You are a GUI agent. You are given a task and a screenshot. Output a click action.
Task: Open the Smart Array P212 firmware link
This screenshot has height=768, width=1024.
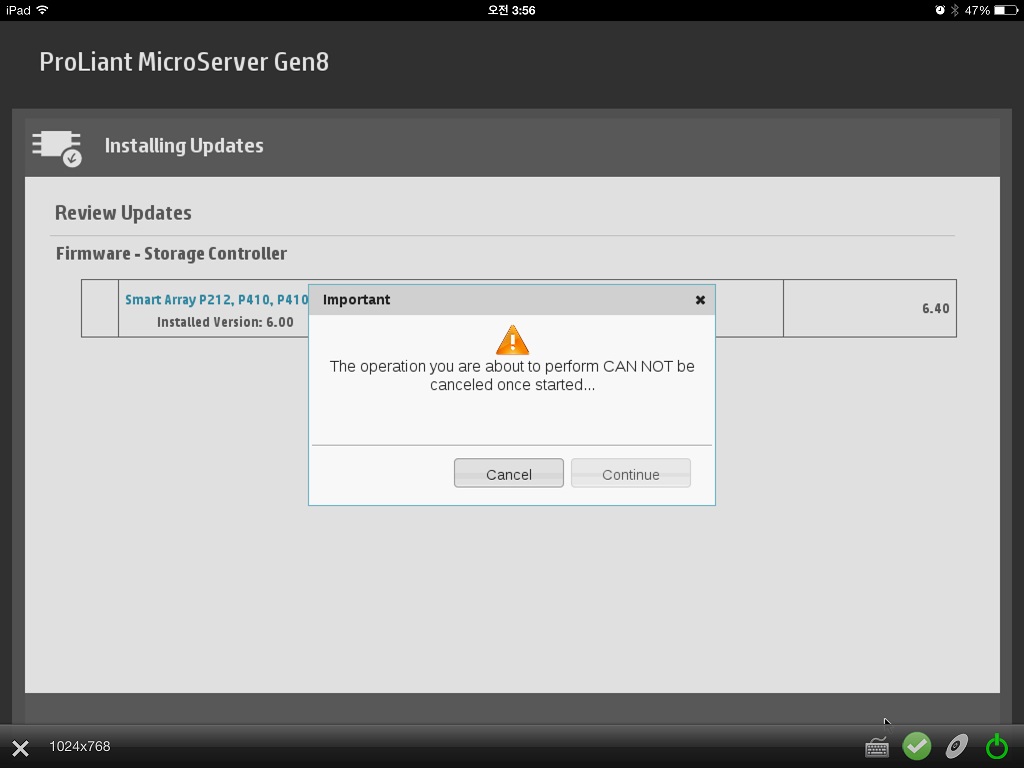pyautogui.click(x=216, y=299)
